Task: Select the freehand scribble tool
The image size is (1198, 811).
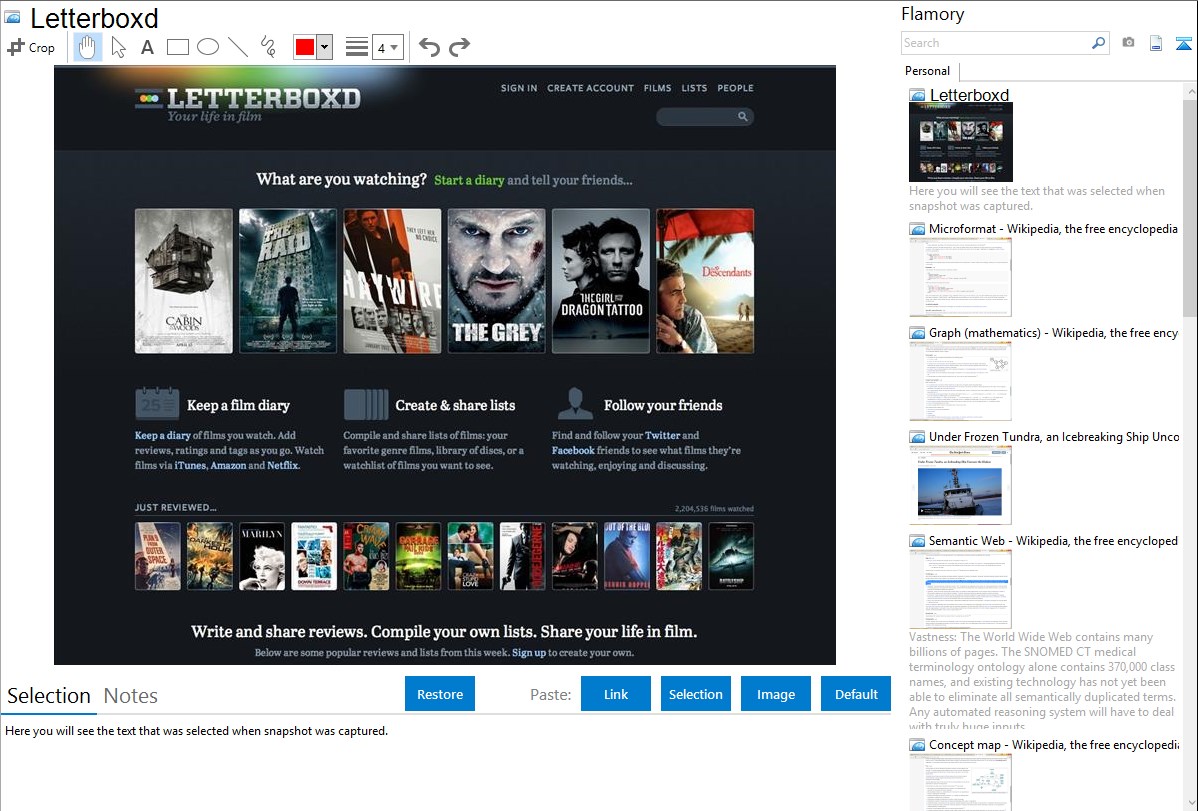Action: point(268,47)
